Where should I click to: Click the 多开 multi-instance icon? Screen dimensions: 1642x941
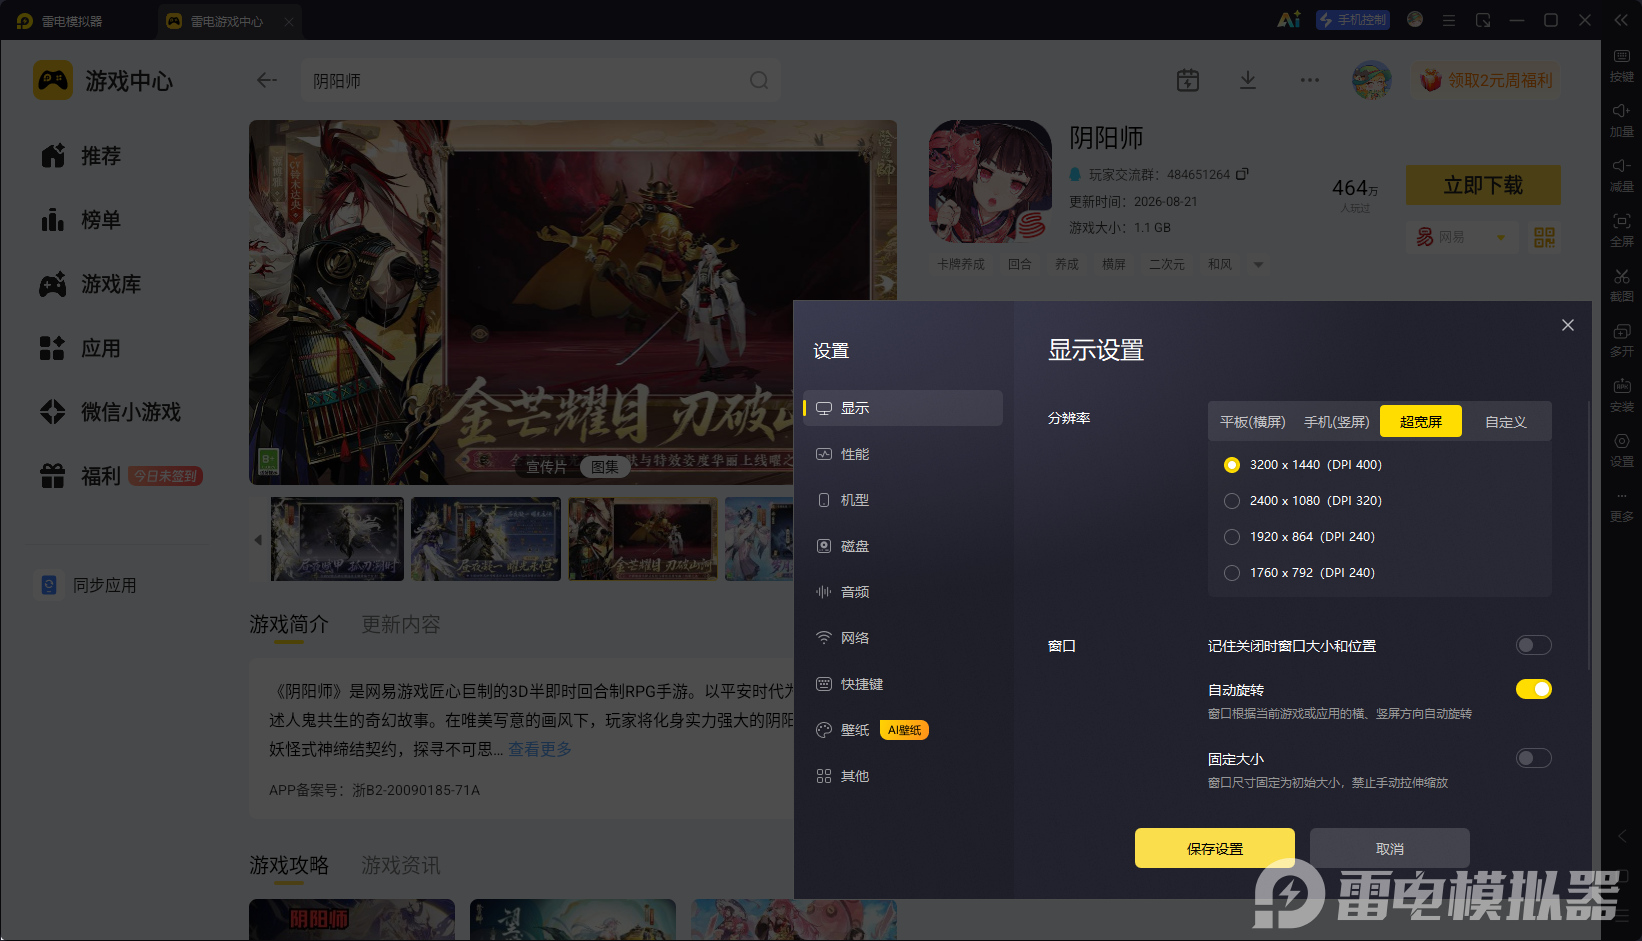(1622, 341)
